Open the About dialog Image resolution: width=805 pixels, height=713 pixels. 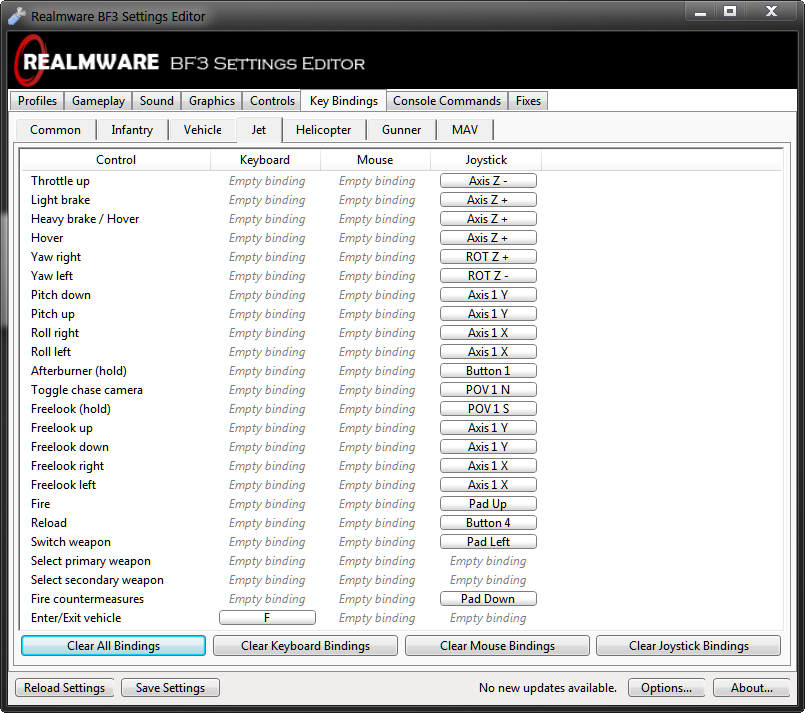click(752, 688)
